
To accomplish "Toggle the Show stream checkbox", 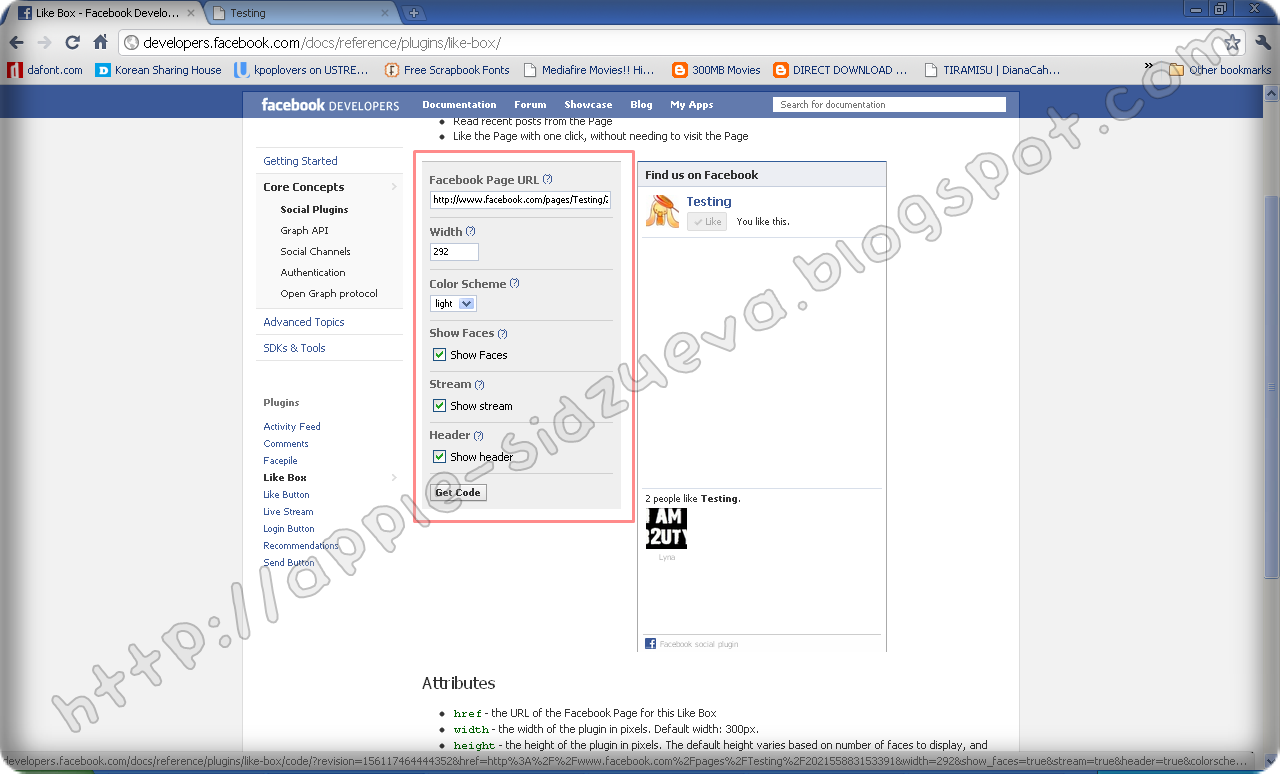I will pos(439,406).
